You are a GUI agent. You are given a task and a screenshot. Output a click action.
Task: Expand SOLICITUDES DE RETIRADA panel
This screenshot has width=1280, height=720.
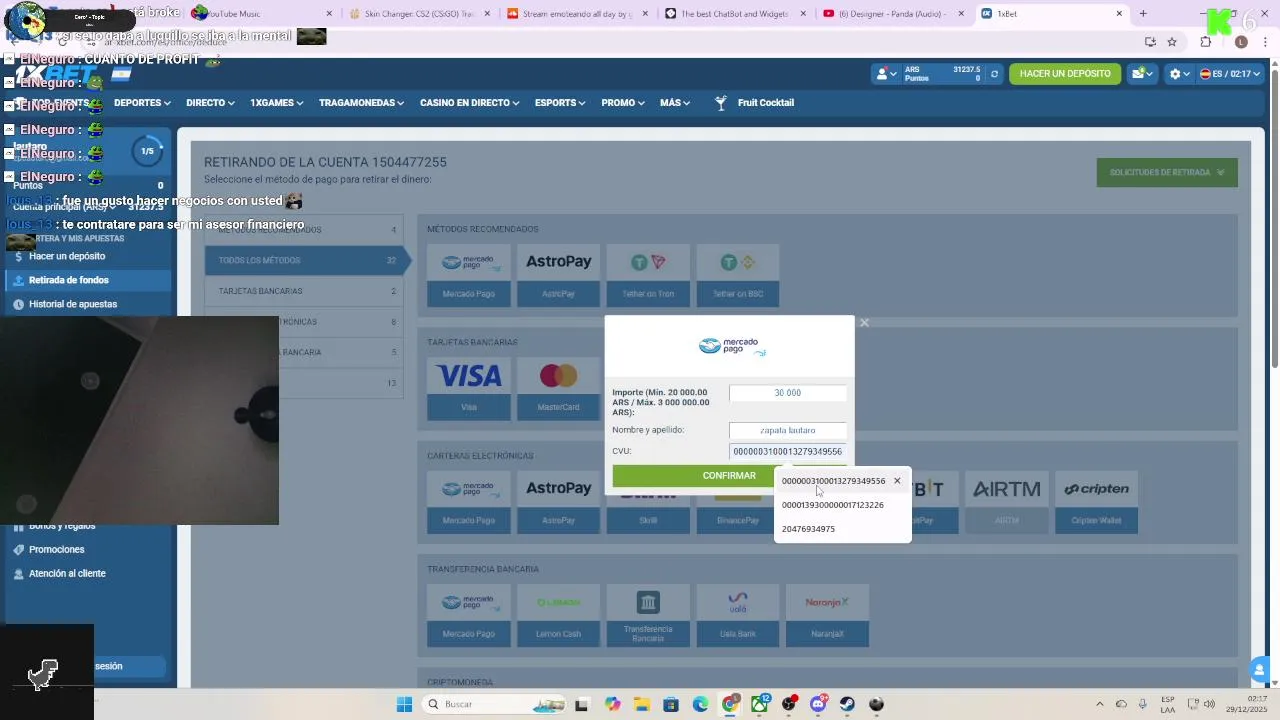point(1167,172)
